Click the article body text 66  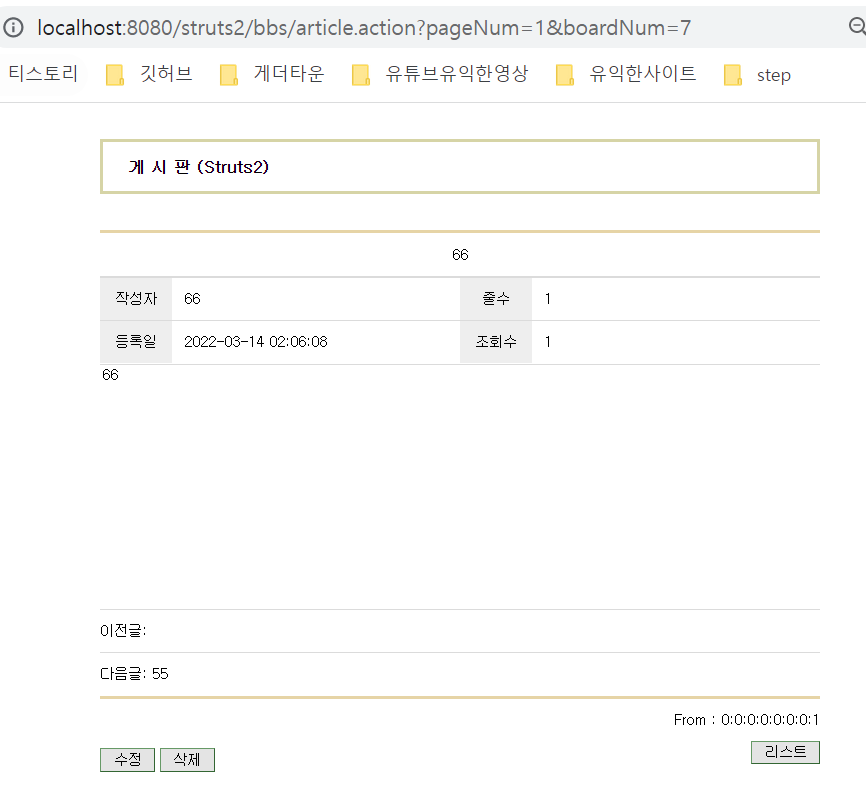pos(110,375)
